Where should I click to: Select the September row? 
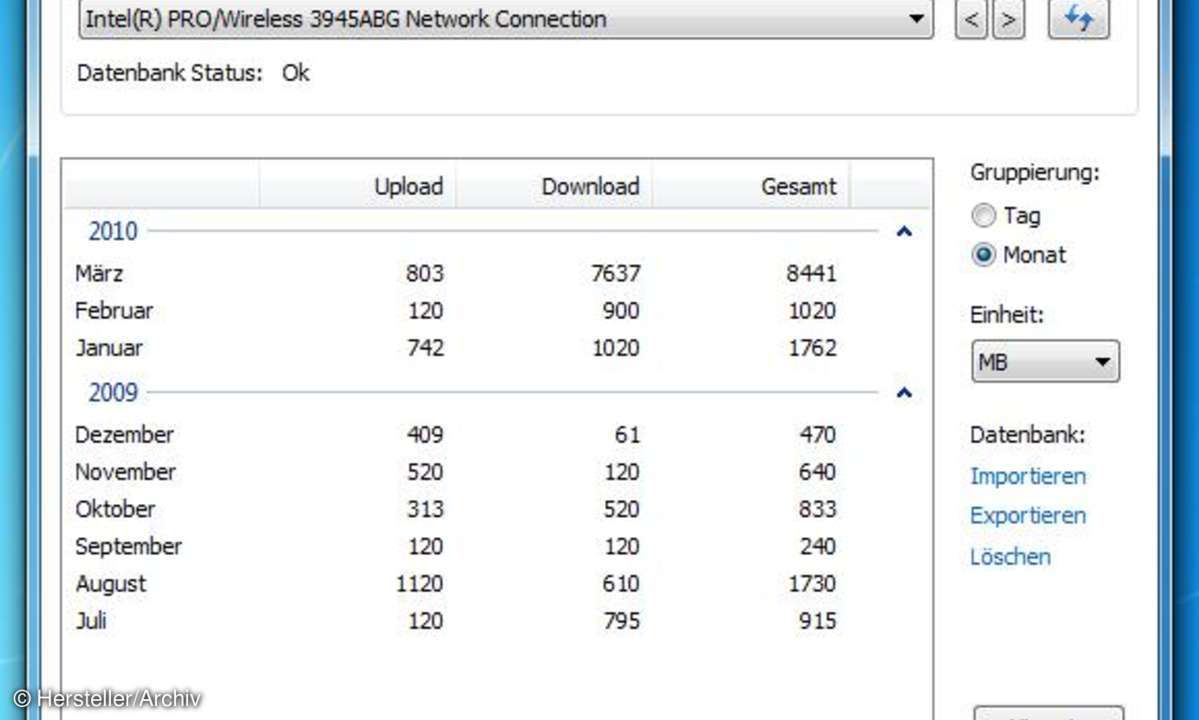click(x=497, y=546)
